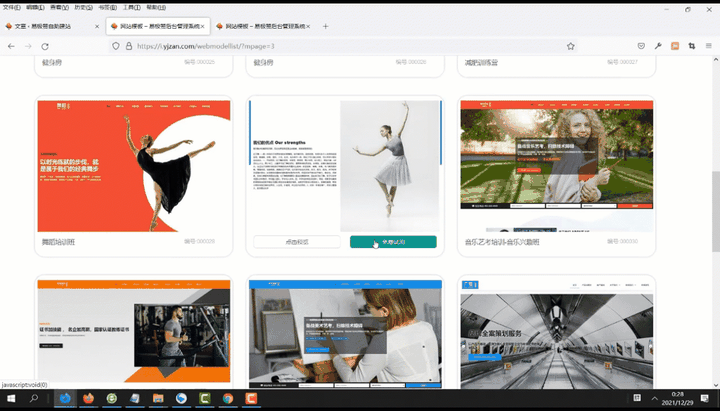This screenshot has width=720, height=411.
Task: Open the 历史(S) menu
Action: coord(84,8)
